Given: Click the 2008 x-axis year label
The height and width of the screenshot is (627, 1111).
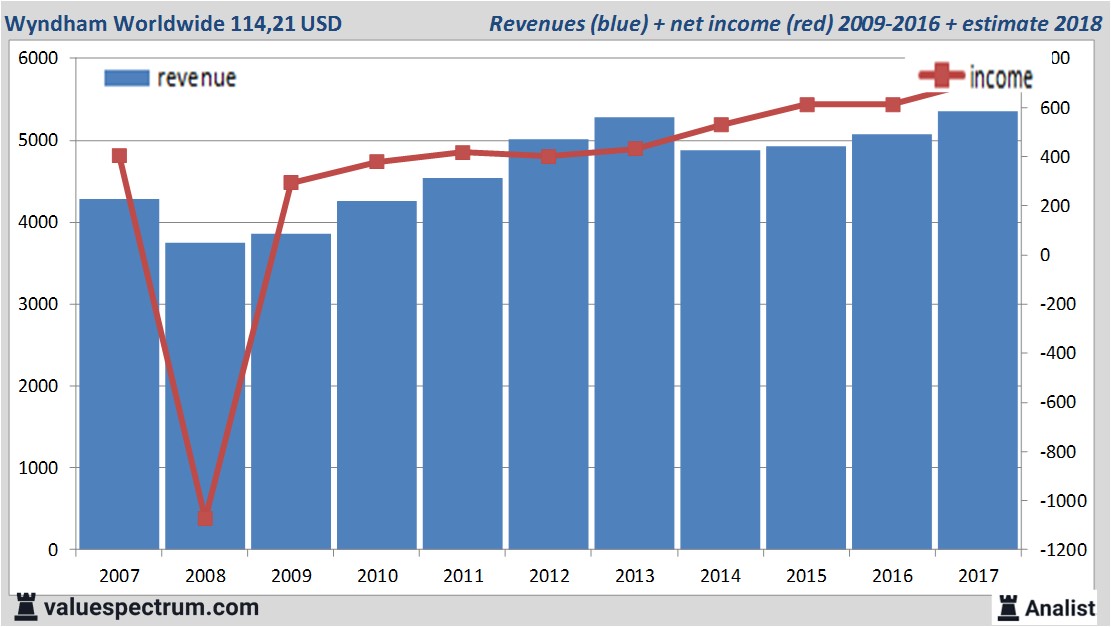Looking at the screenshot, I should click(205, 575).
